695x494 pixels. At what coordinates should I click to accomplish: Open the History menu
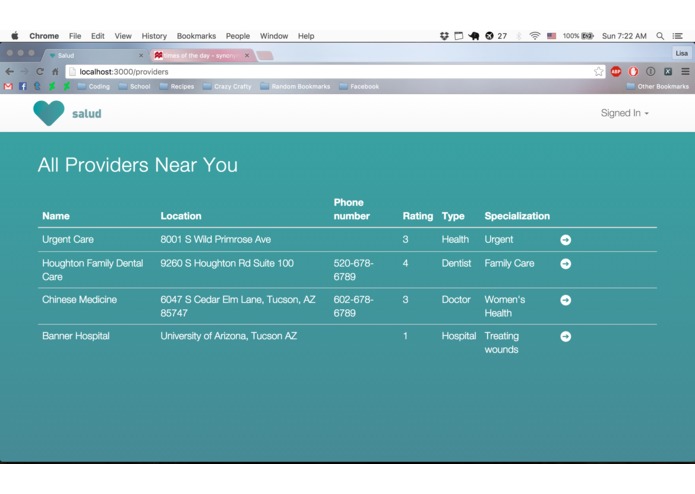click(x=154, y=36)
